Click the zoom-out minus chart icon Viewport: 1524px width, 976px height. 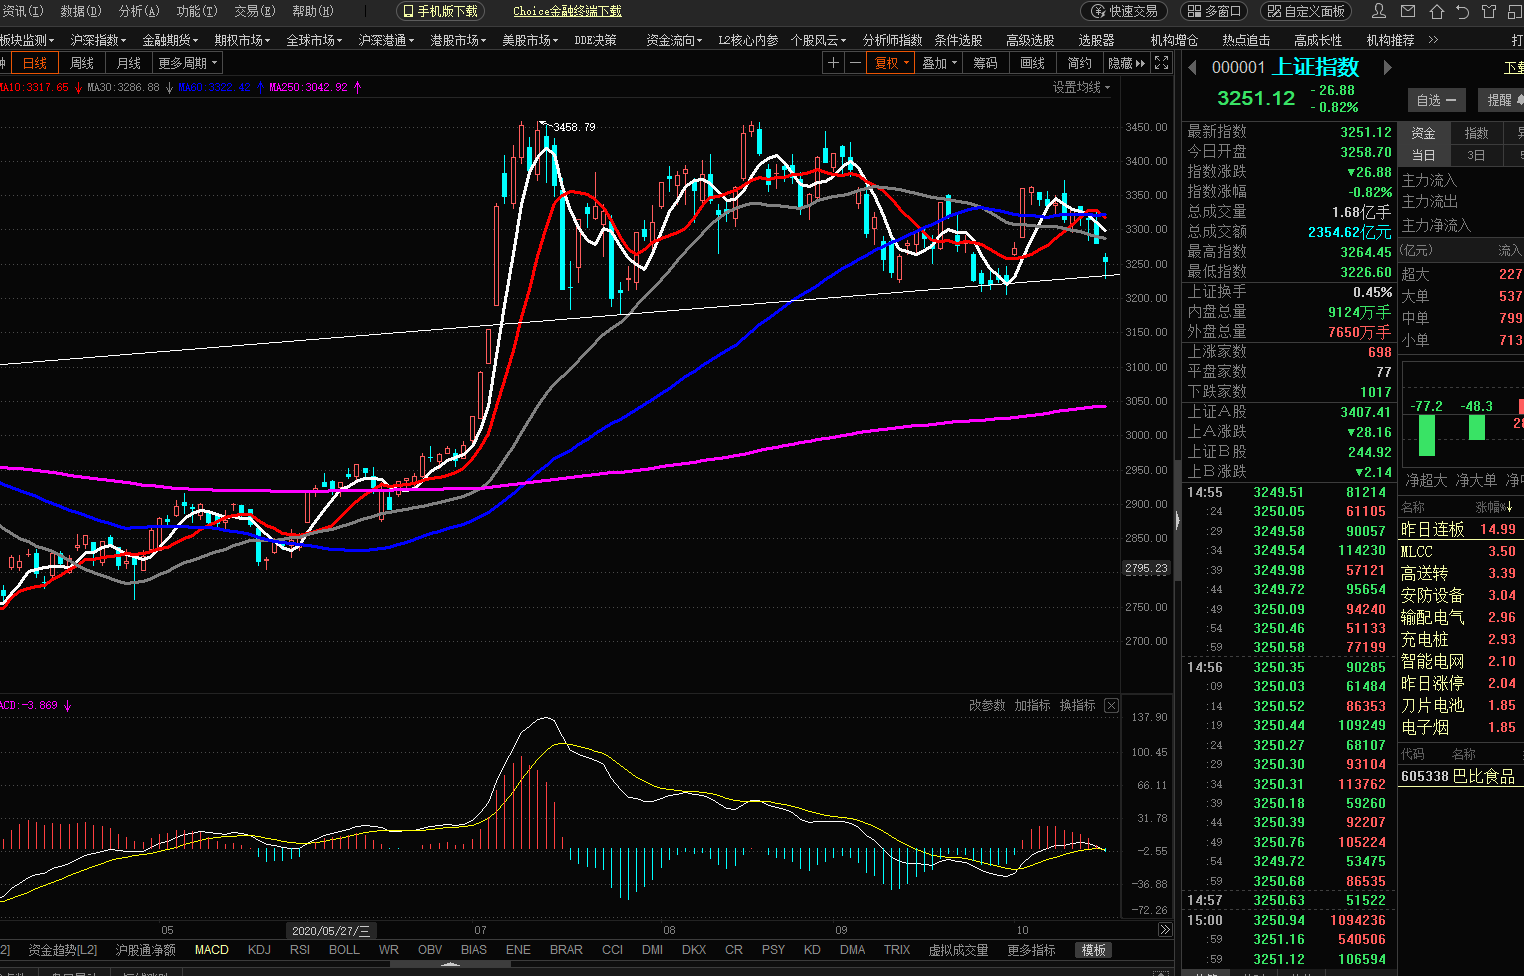point(855,63)
